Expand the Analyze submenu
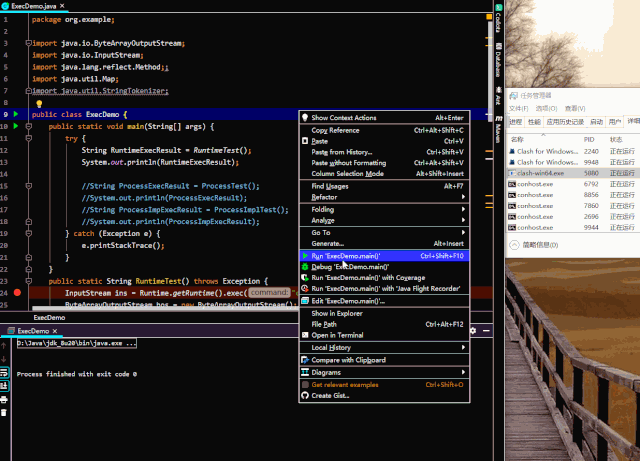640x461 pixels. point(384,220)
